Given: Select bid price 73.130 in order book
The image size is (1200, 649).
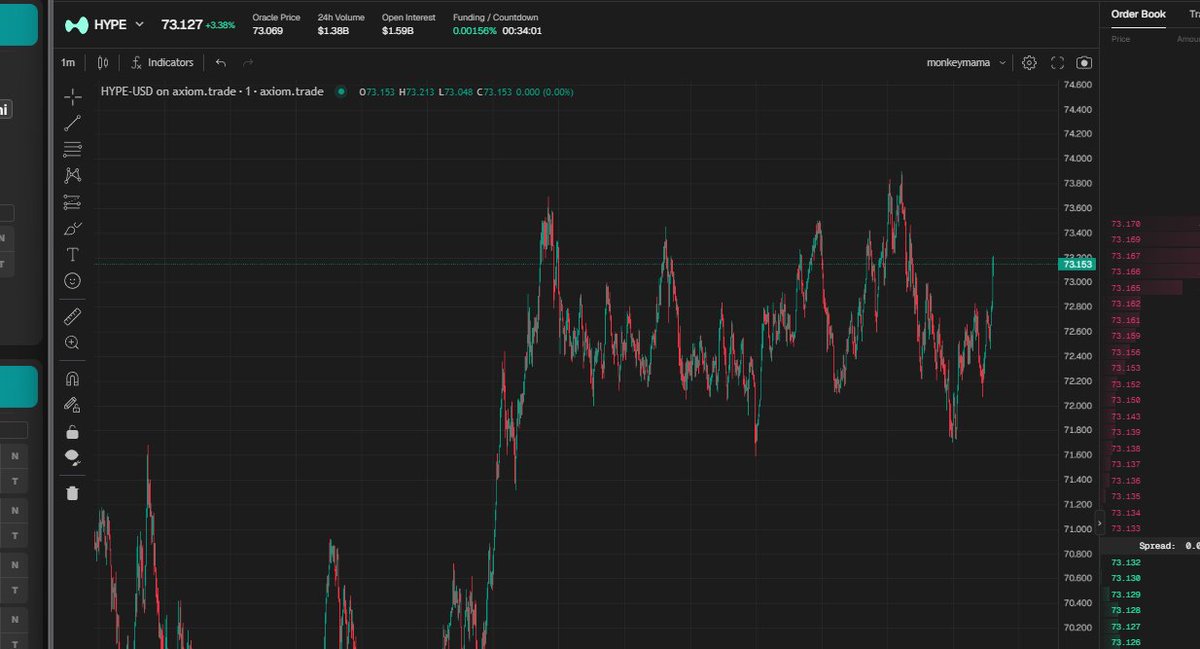Looking at the screenshot, I should point(1126,578).
